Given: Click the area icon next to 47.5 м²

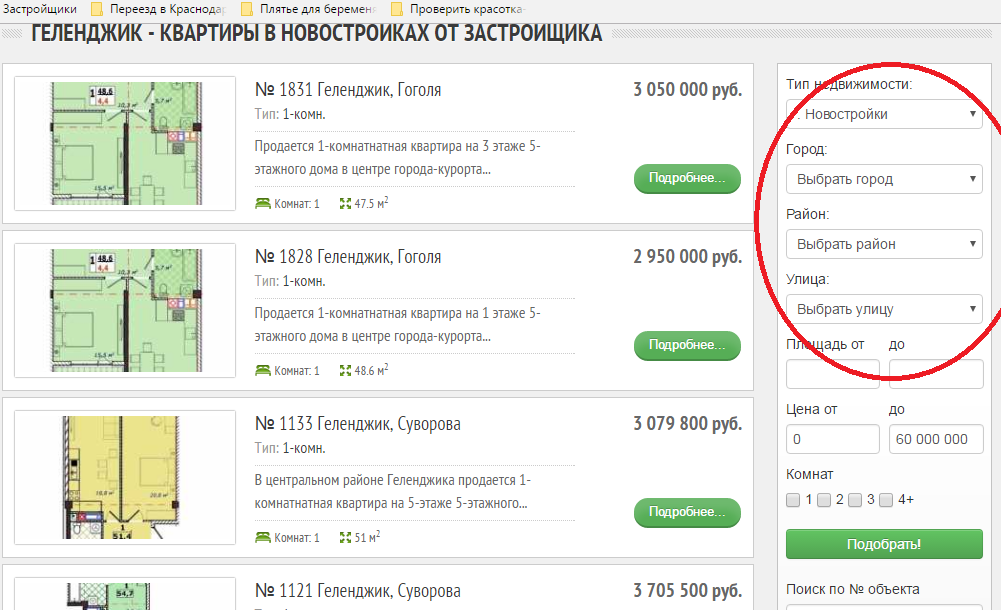Looking at the screenshot, I should 345,204.
